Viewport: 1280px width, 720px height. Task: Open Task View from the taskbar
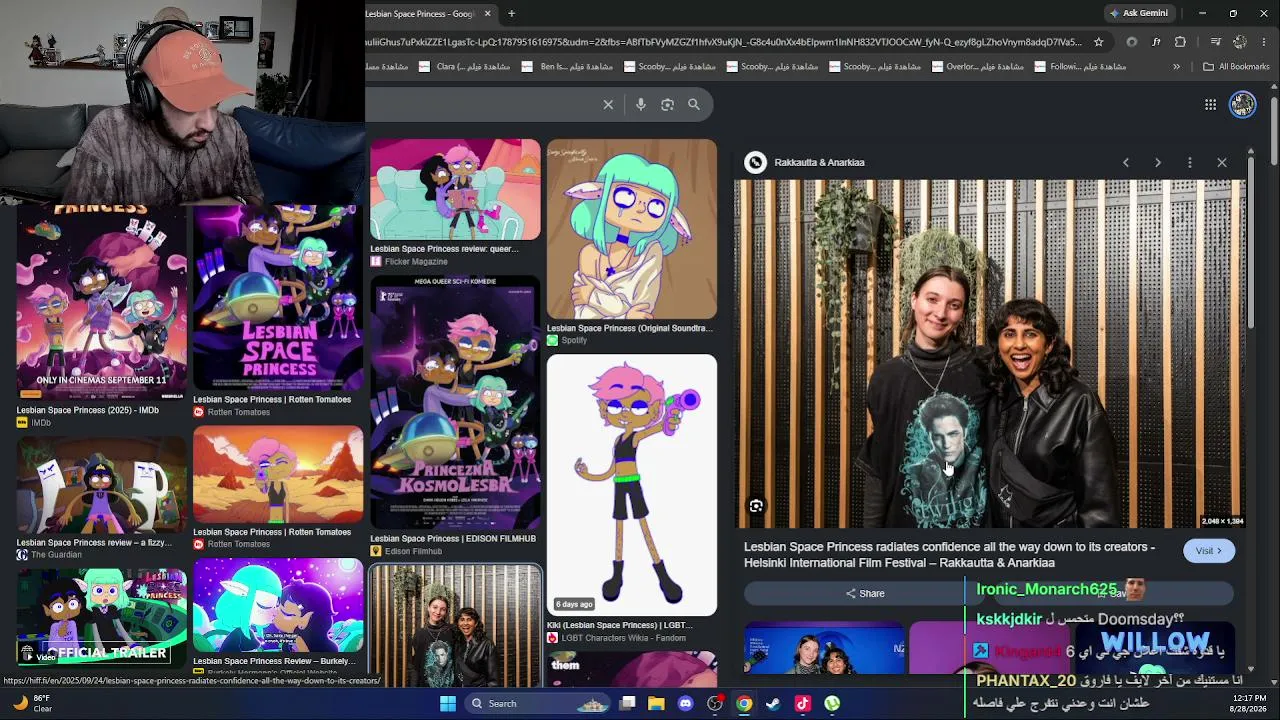click(x=627, y=703)
